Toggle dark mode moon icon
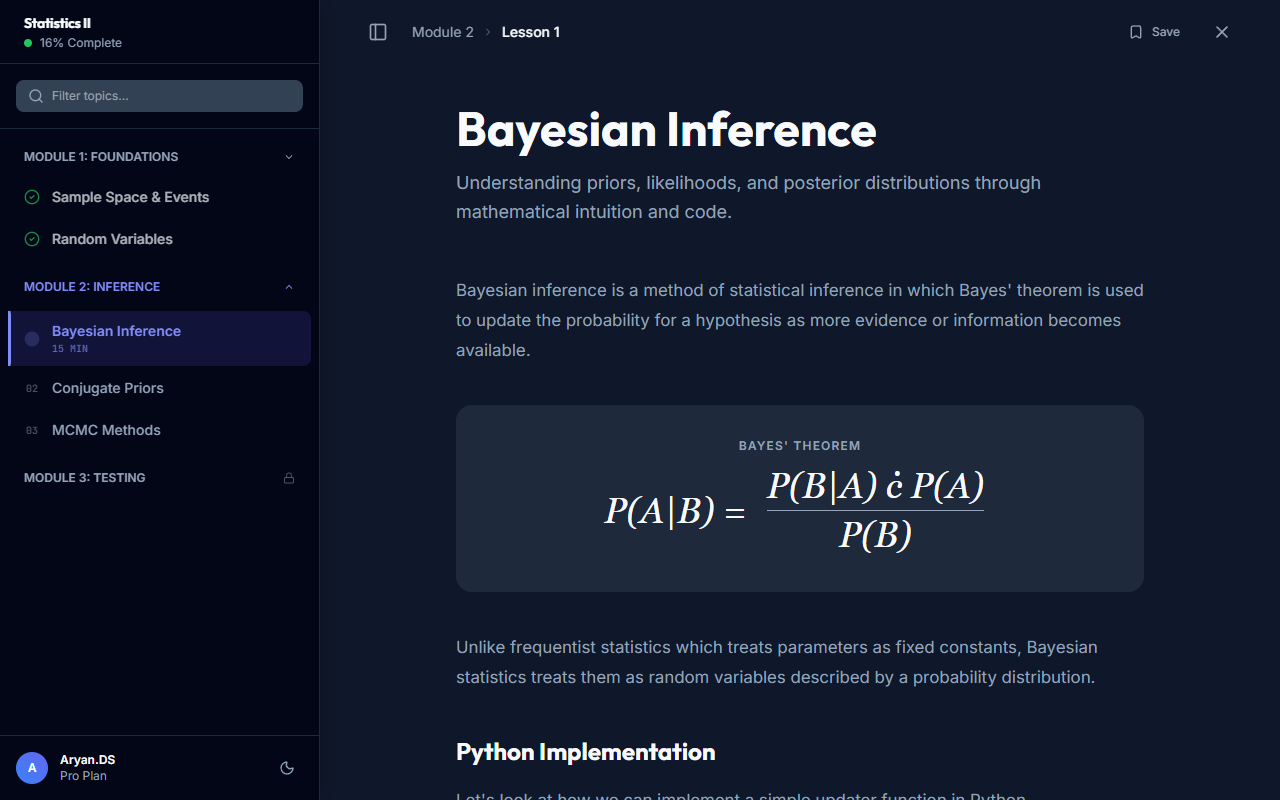Image resolution: width=1280 pixels, height=800 pixels. [287, 768]
